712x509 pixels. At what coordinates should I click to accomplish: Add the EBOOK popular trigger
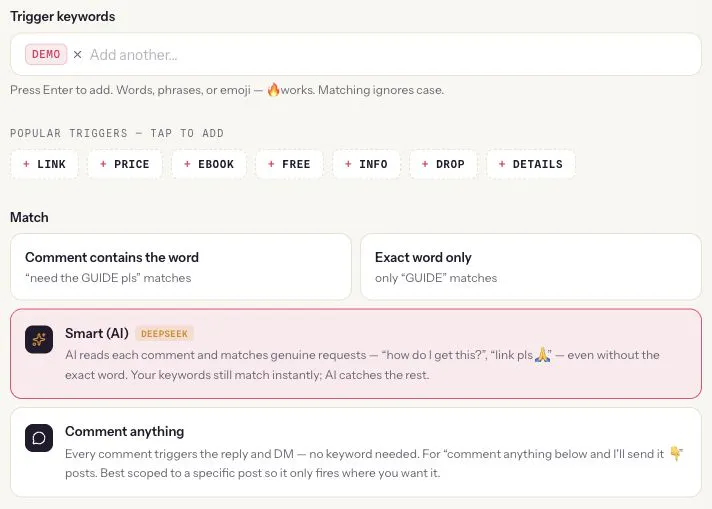pyautogui.click(x=209, y=164)
